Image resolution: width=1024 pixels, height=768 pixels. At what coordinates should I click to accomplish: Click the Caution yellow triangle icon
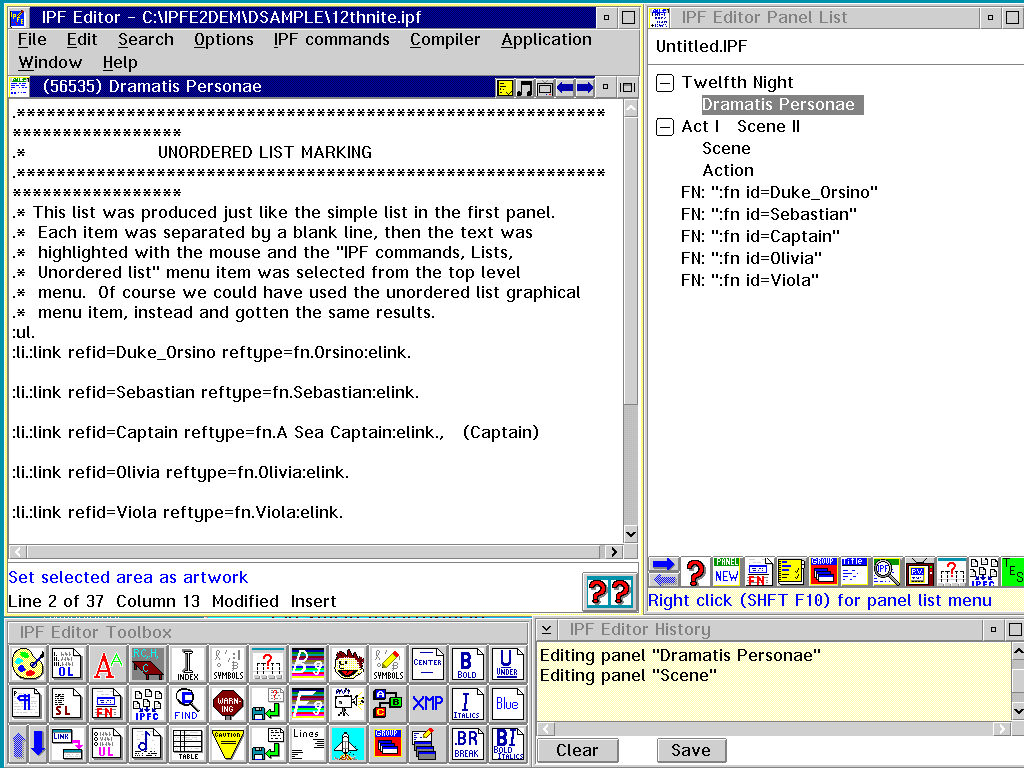227,744
